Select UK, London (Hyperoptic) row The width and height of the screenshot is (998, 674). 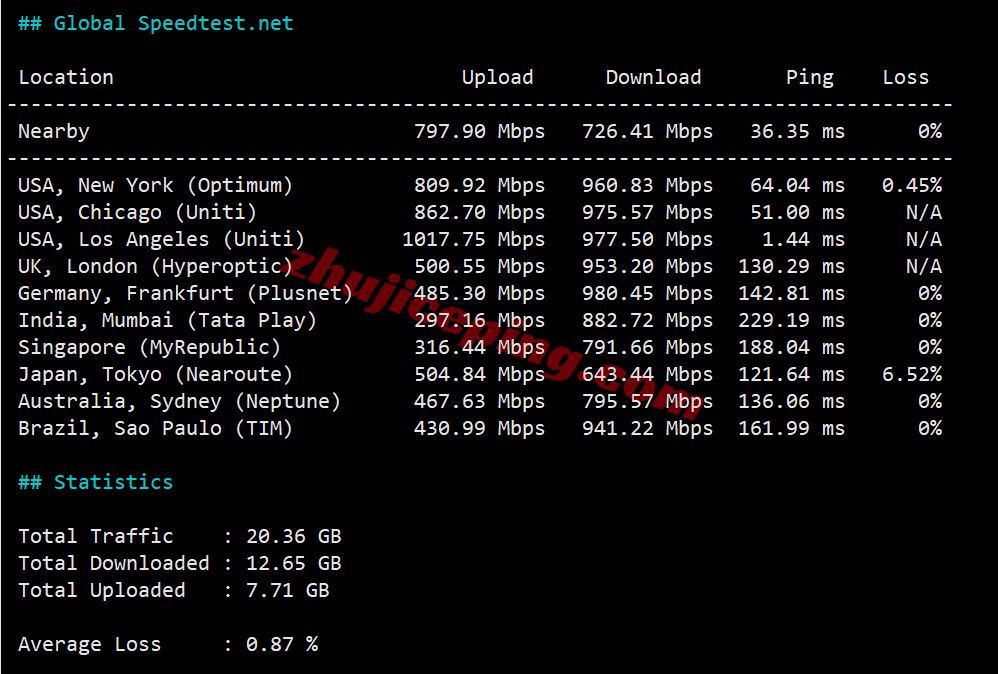[x=481, y=266]
